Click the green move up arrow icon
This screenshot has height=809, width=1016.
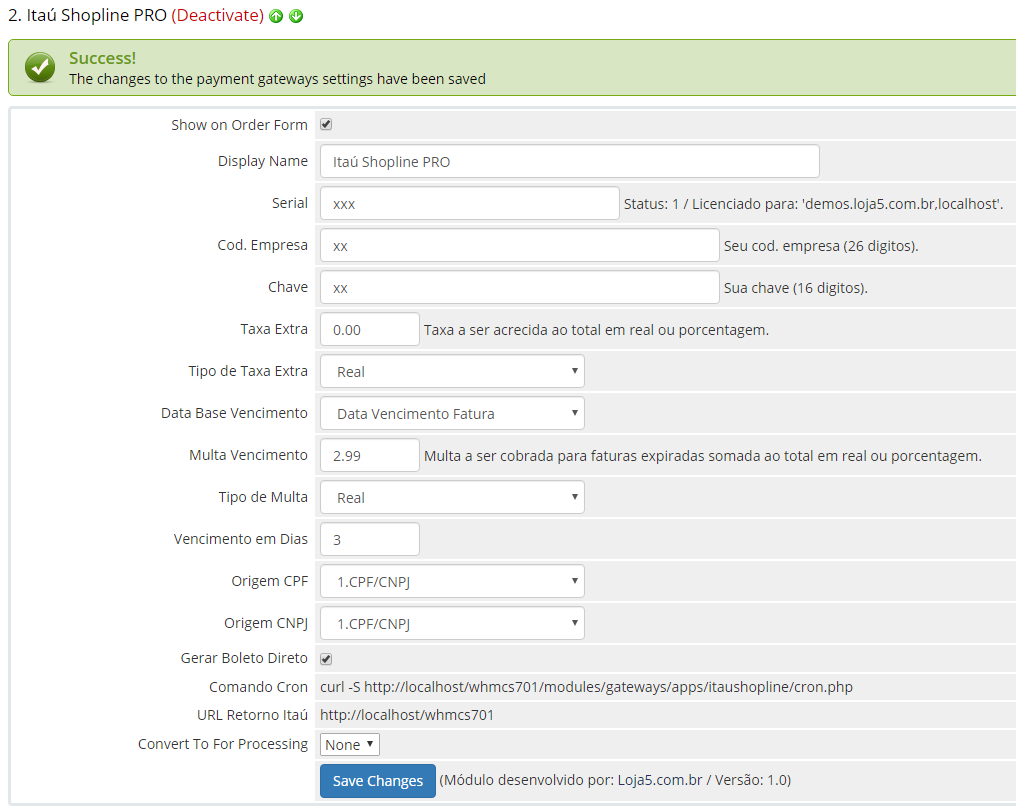(276, 17)
